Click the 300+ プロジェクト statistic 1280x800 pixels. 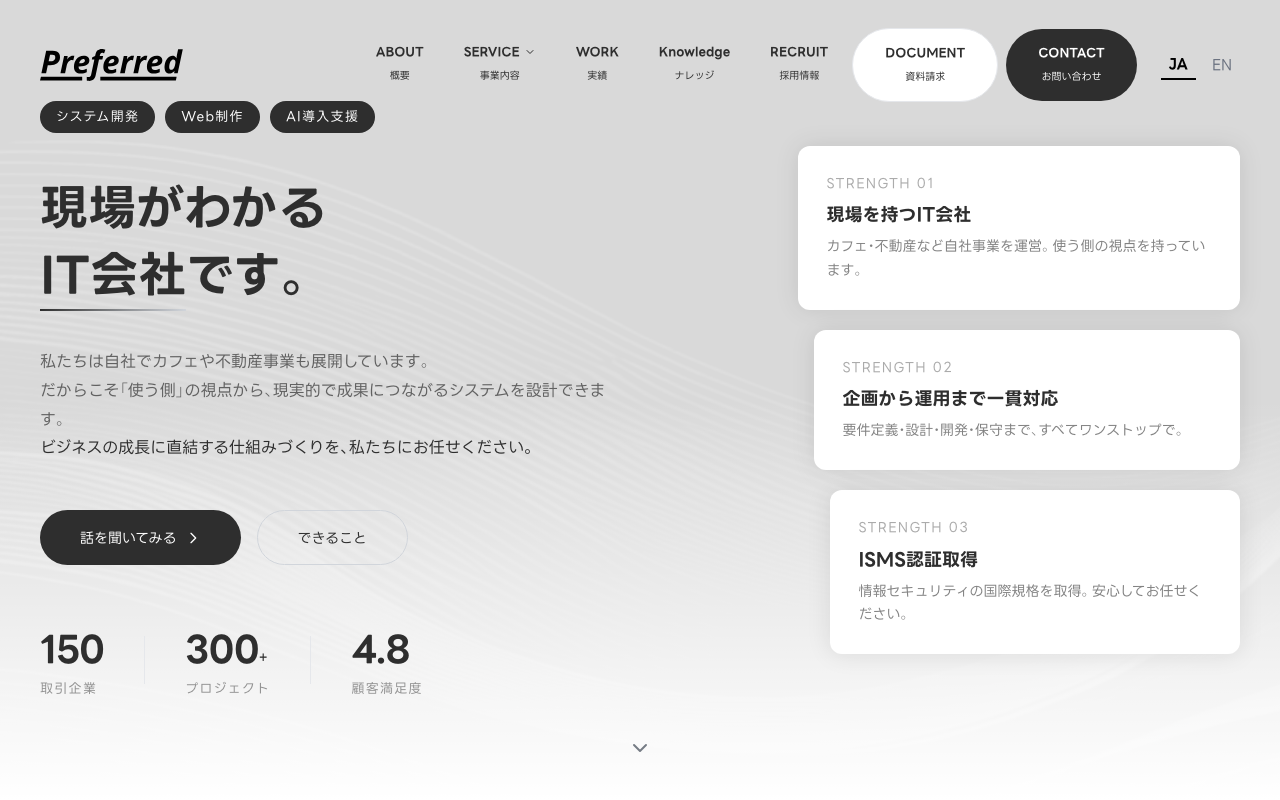(x=227, y=663)
